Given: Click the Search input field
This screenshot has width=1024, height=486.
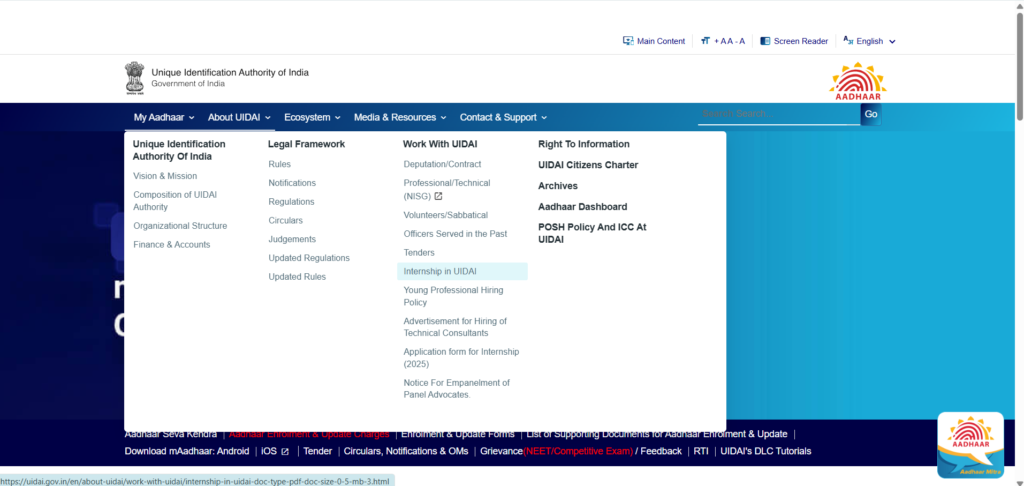Looking at the screenshot, I should tap(779, 114).
